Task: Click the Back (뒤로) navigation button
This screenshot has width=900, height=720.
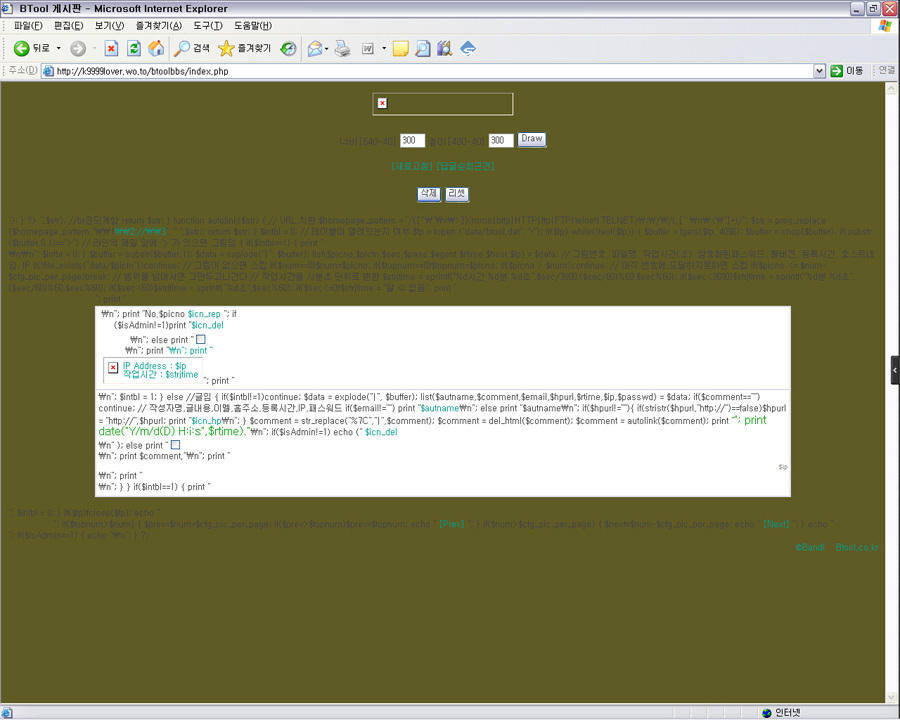Action: (32, 48)
